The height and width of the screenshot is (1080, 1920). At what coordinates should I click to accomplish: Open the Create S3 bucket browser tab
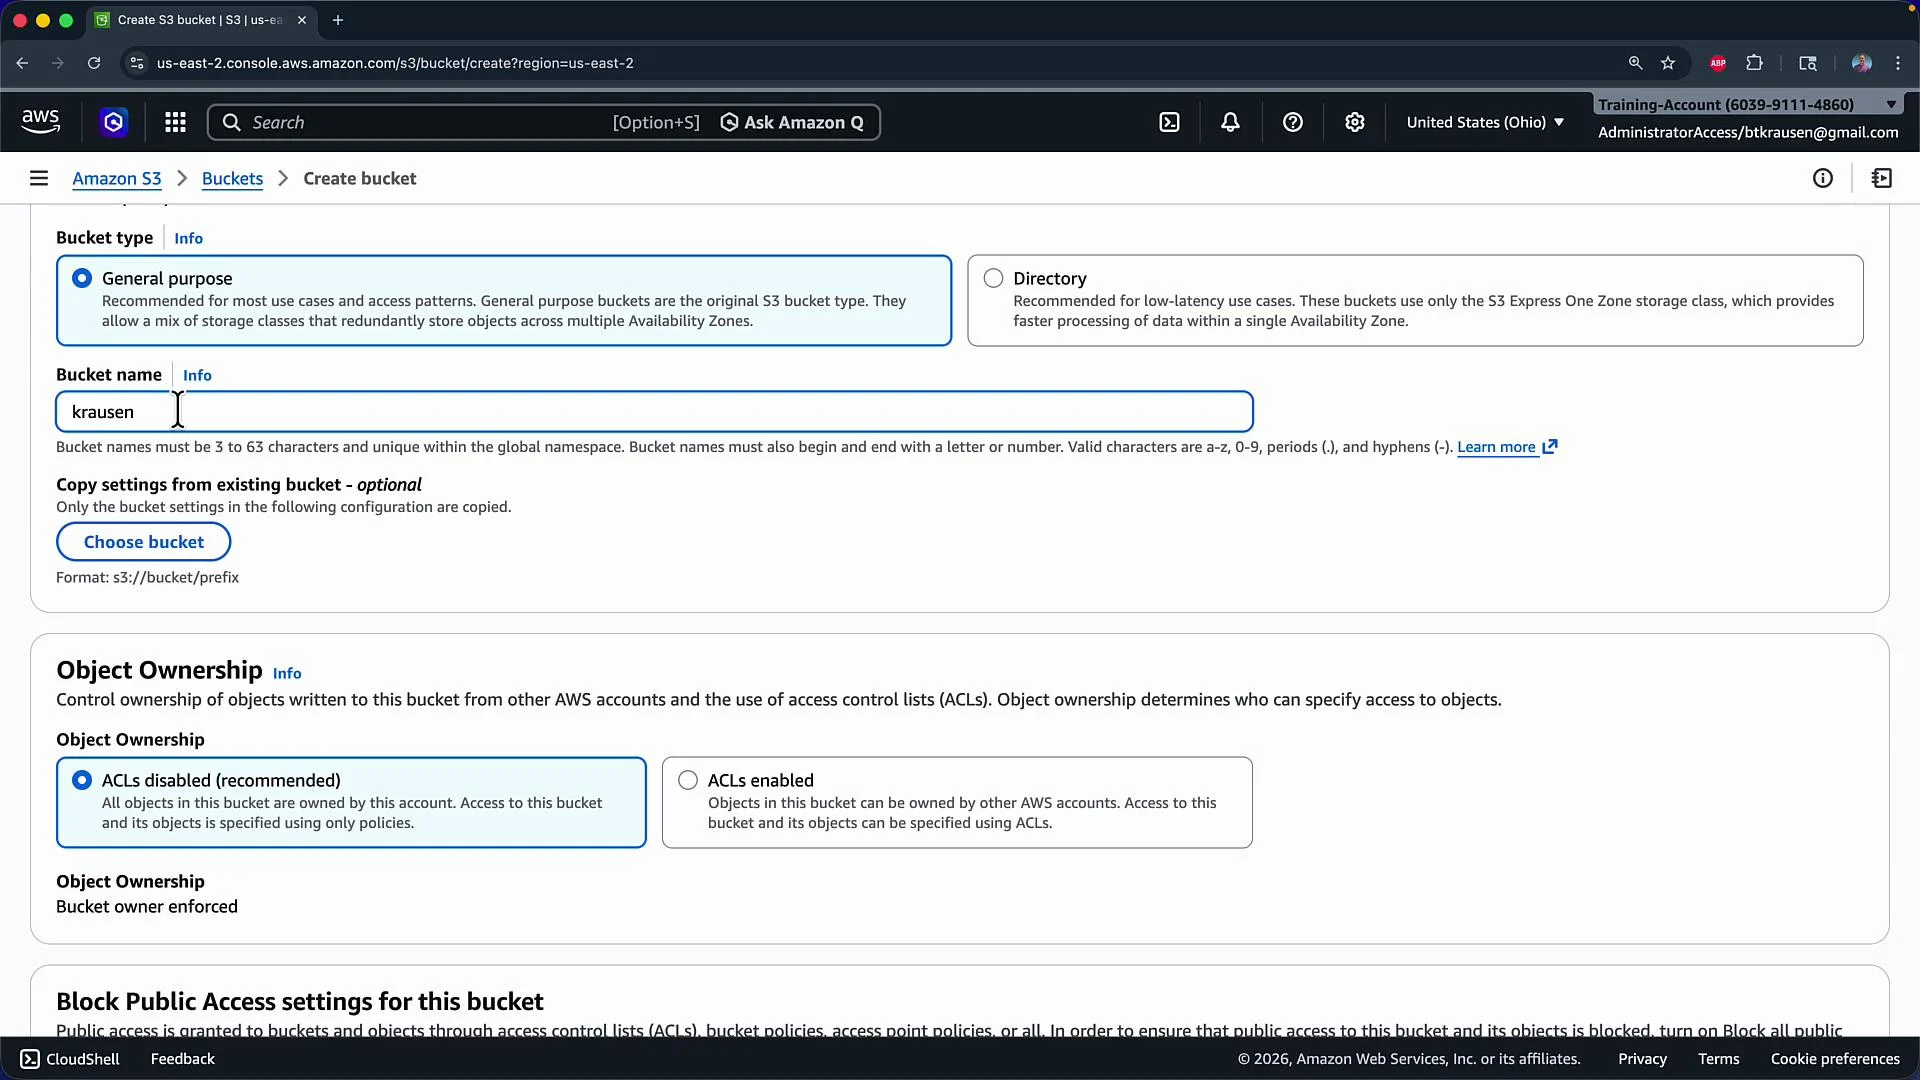pos(200,20)
